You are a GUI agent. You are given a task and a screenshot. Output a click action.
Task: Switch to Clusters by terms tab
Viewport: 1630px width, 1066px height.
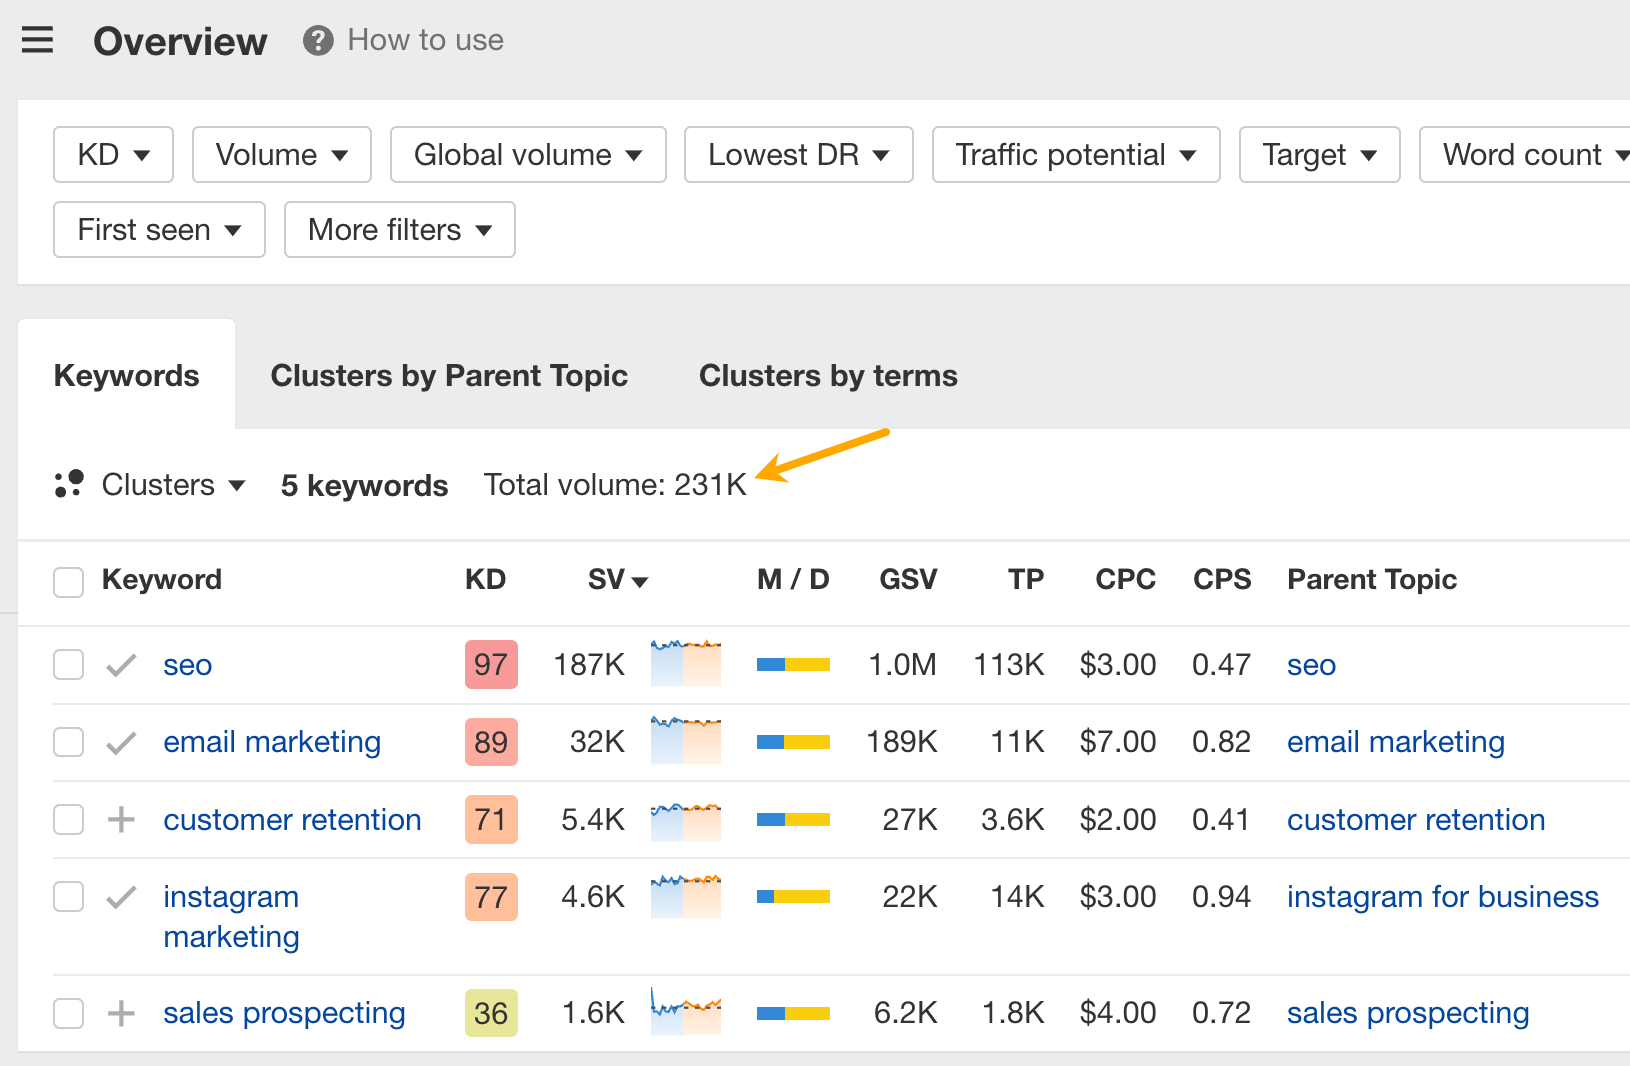828,375
